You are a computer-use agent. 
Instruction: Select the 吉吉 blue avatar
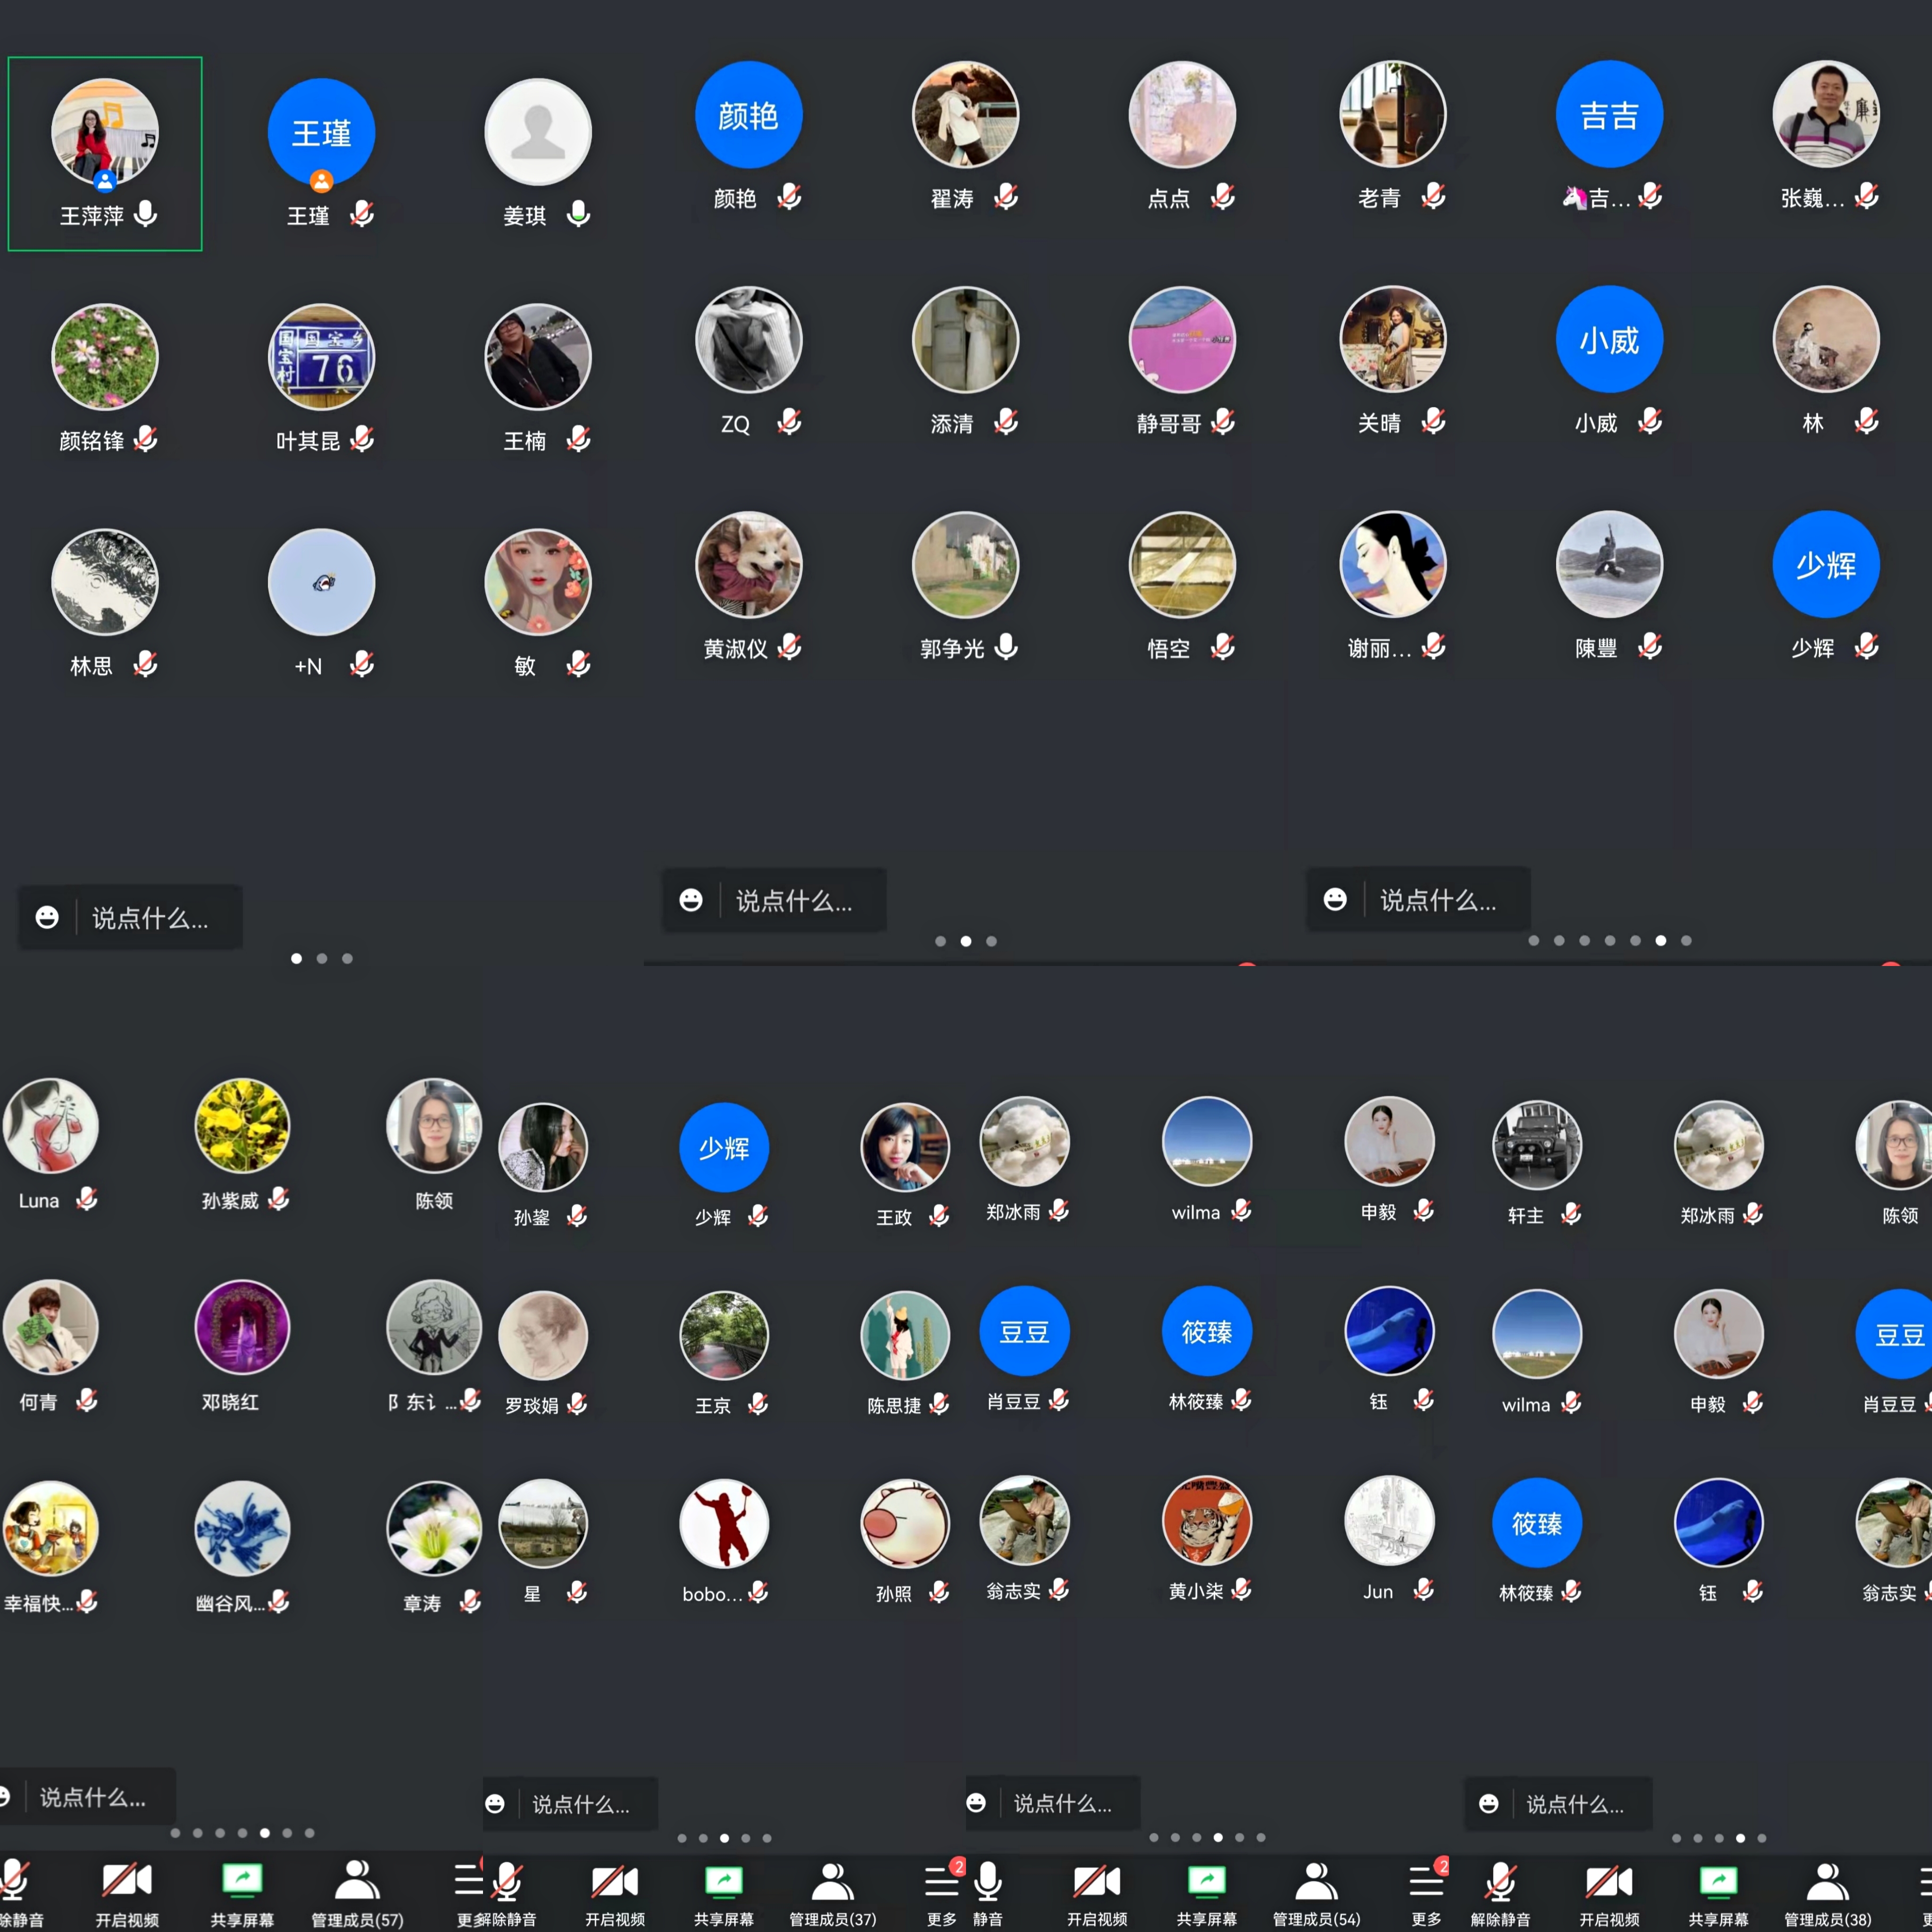1609,115
